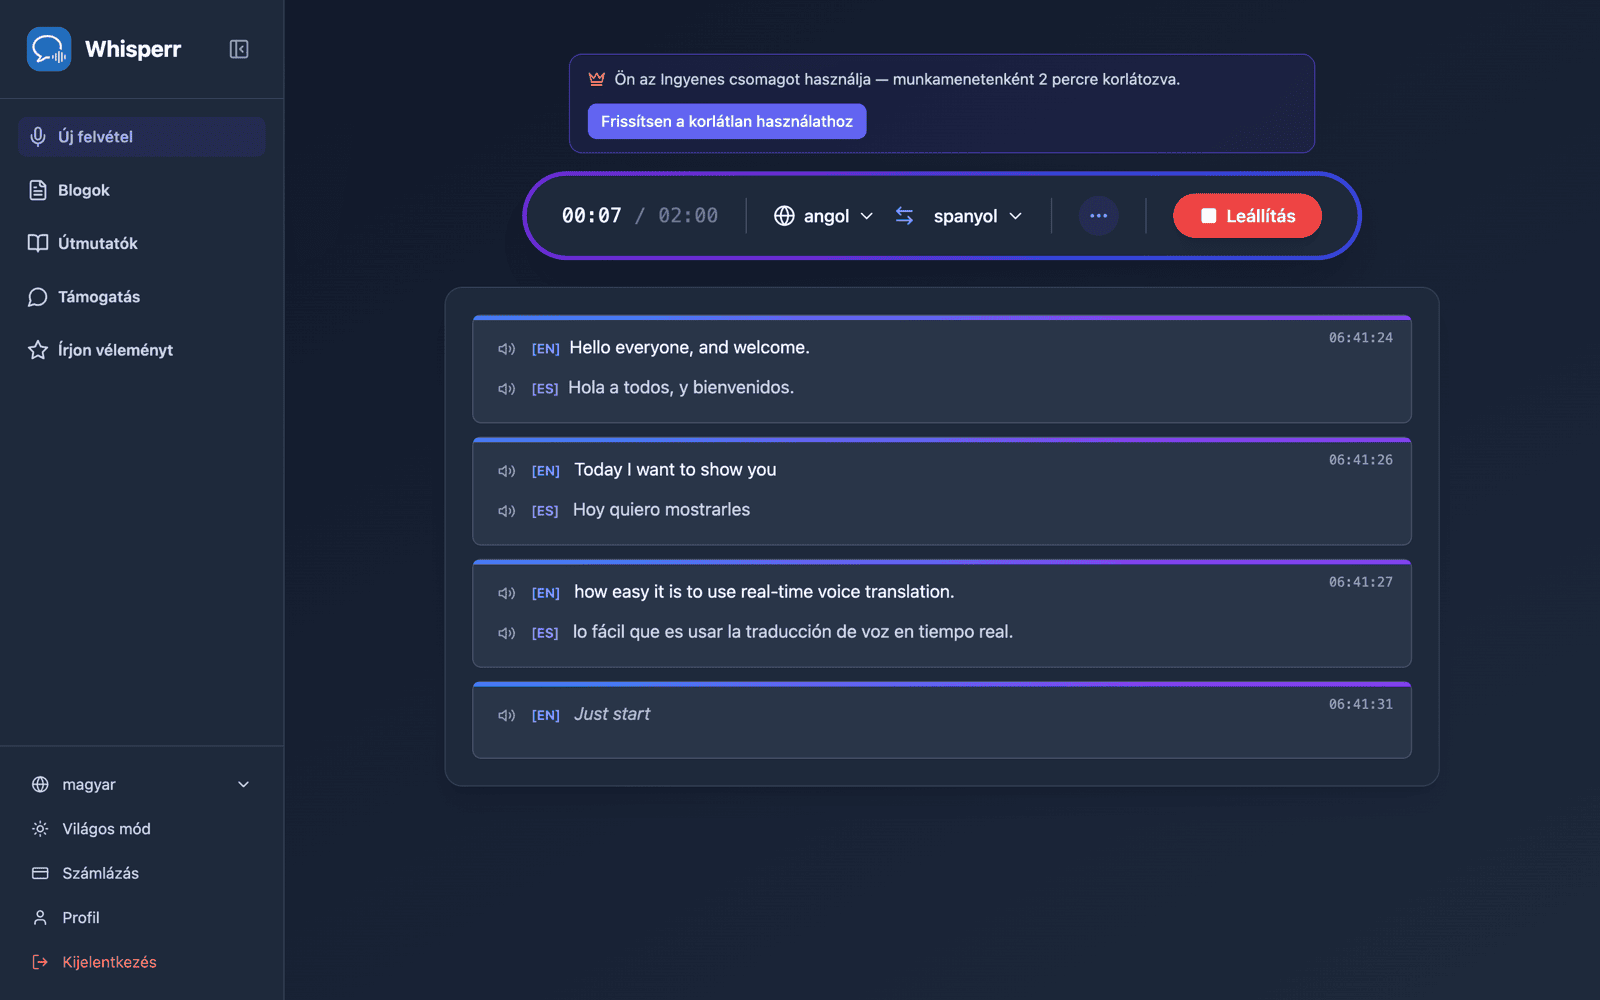Expand the magyar interface language dropdown
This screenshot has height=1000, width=1600.
pyautogui.click(x=141, y=785)
